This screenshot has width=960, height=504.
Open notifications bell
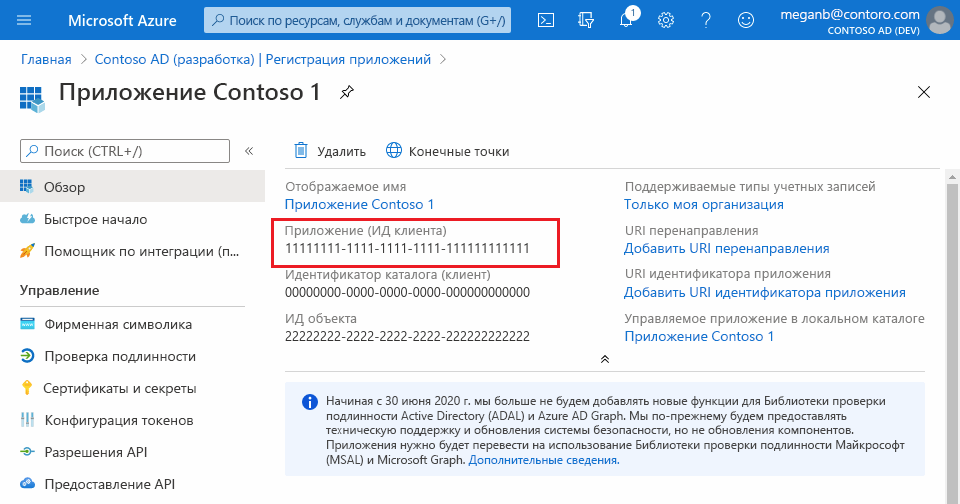(x=626, y=20)
